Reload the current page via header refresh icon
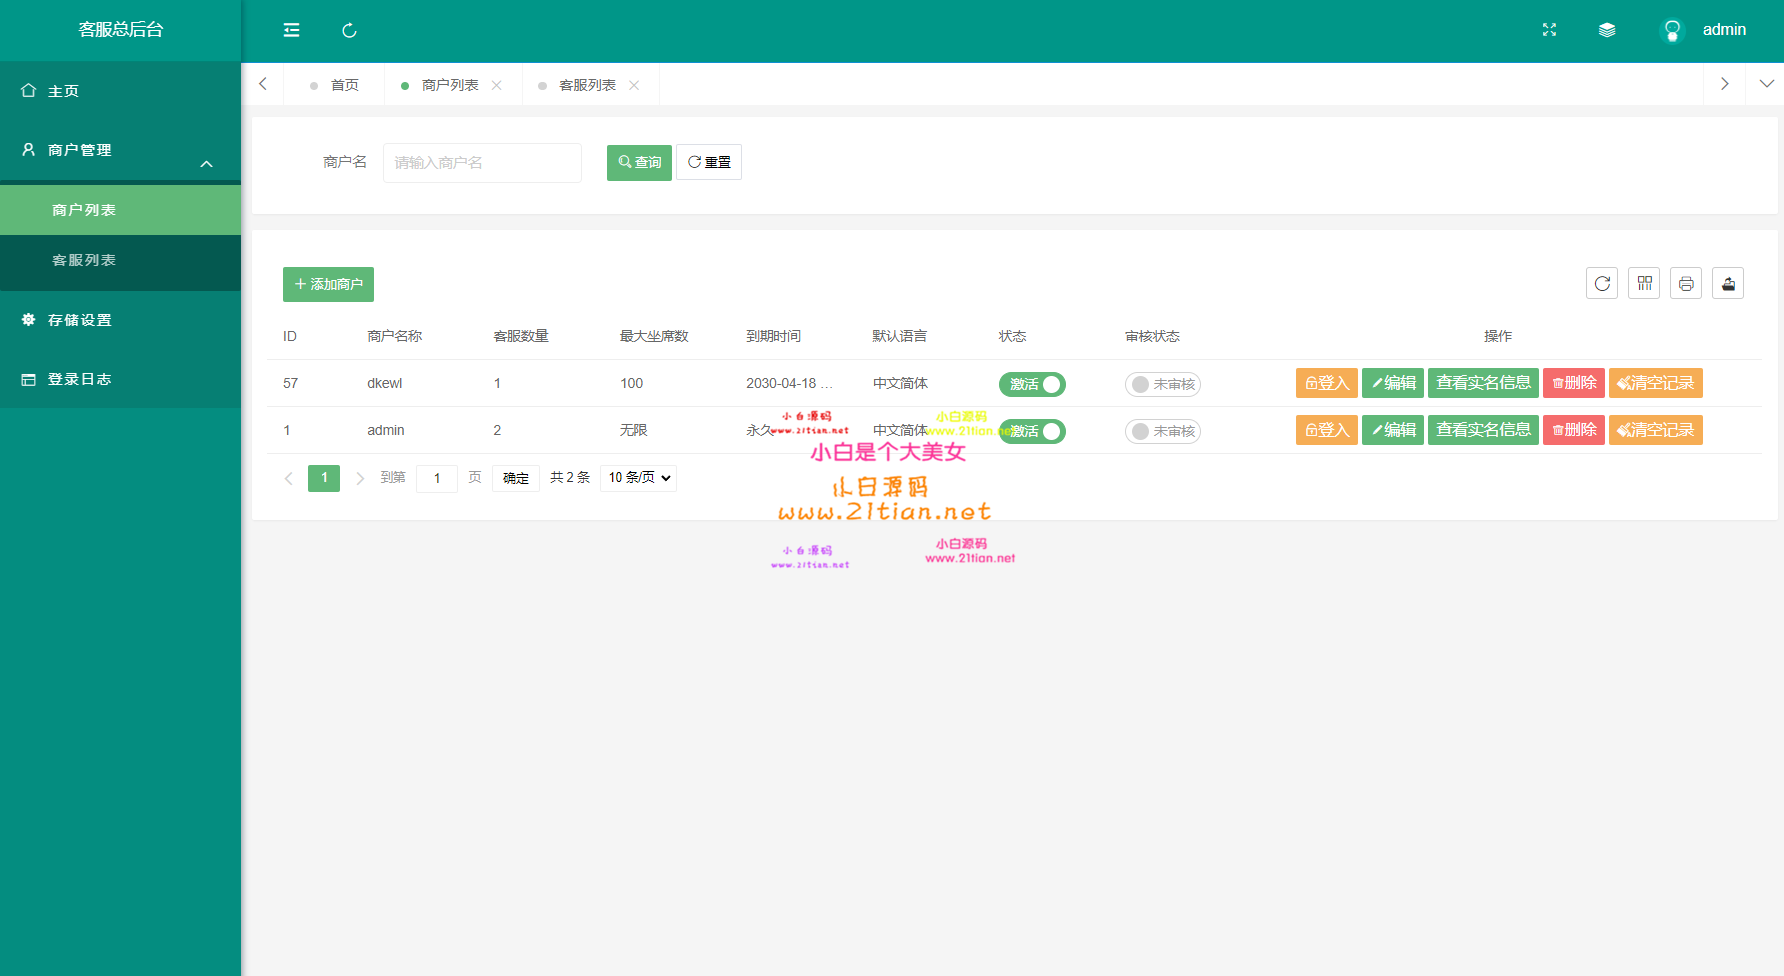The width and height of the screenshot is (1784, 976). click(x=349, y=30)
